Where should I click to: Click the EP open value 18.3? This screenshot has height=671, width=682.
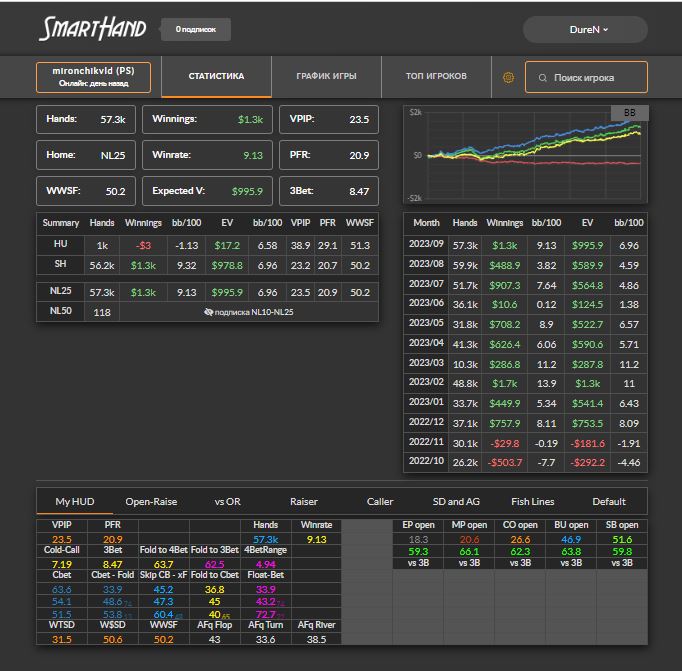click(418, 540)
